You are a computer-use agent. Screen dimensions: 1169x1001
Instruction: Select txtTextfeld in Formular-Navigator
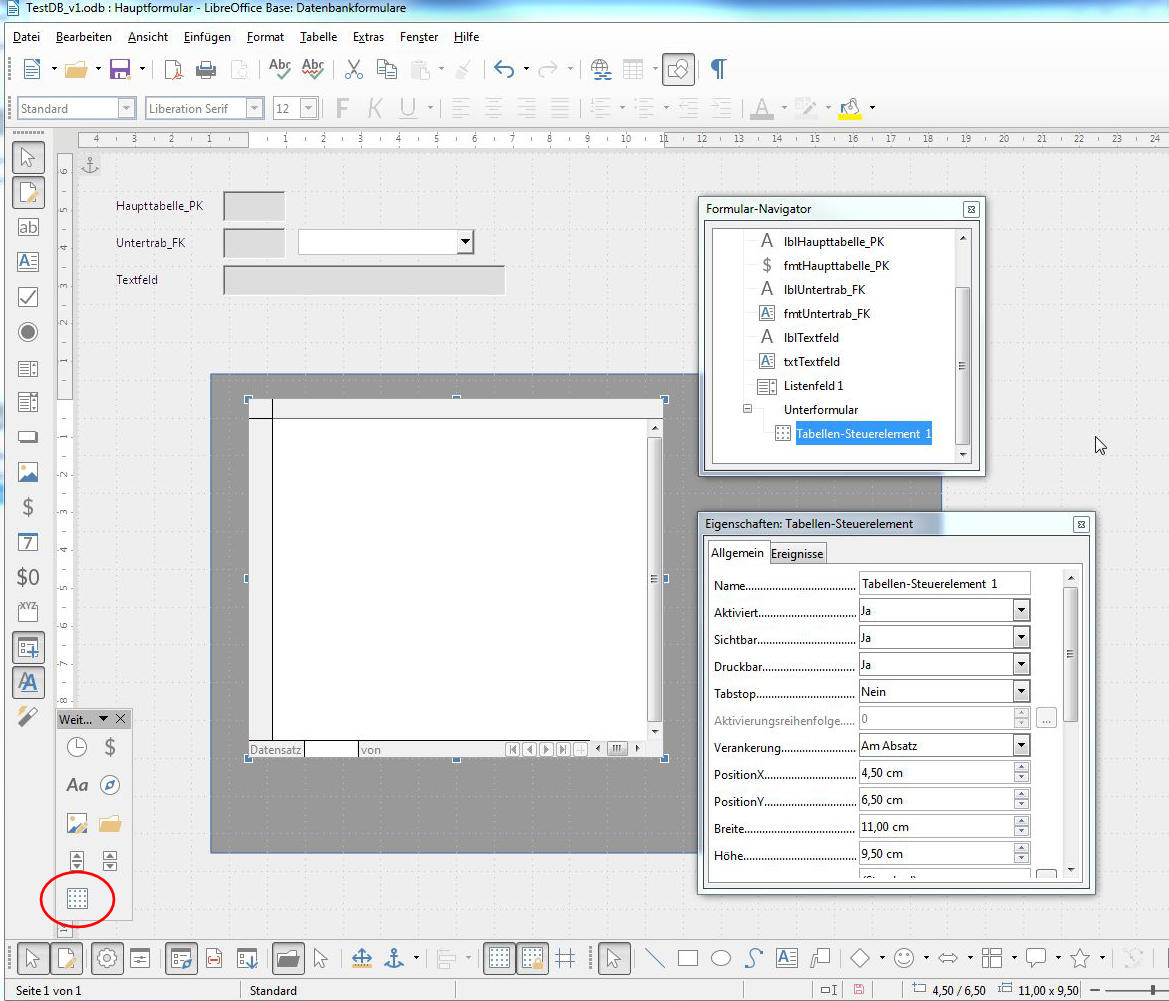(811, 361)
